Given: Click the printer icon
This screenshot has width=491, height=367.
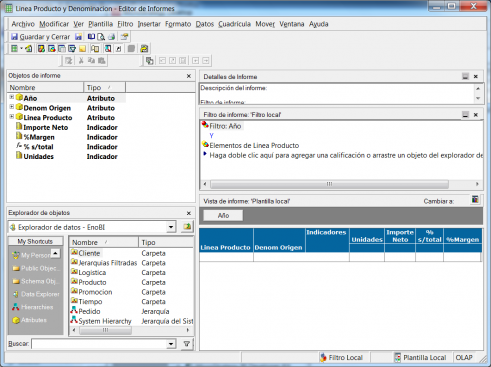Looking at the screenshot, I should pos(112,37).
